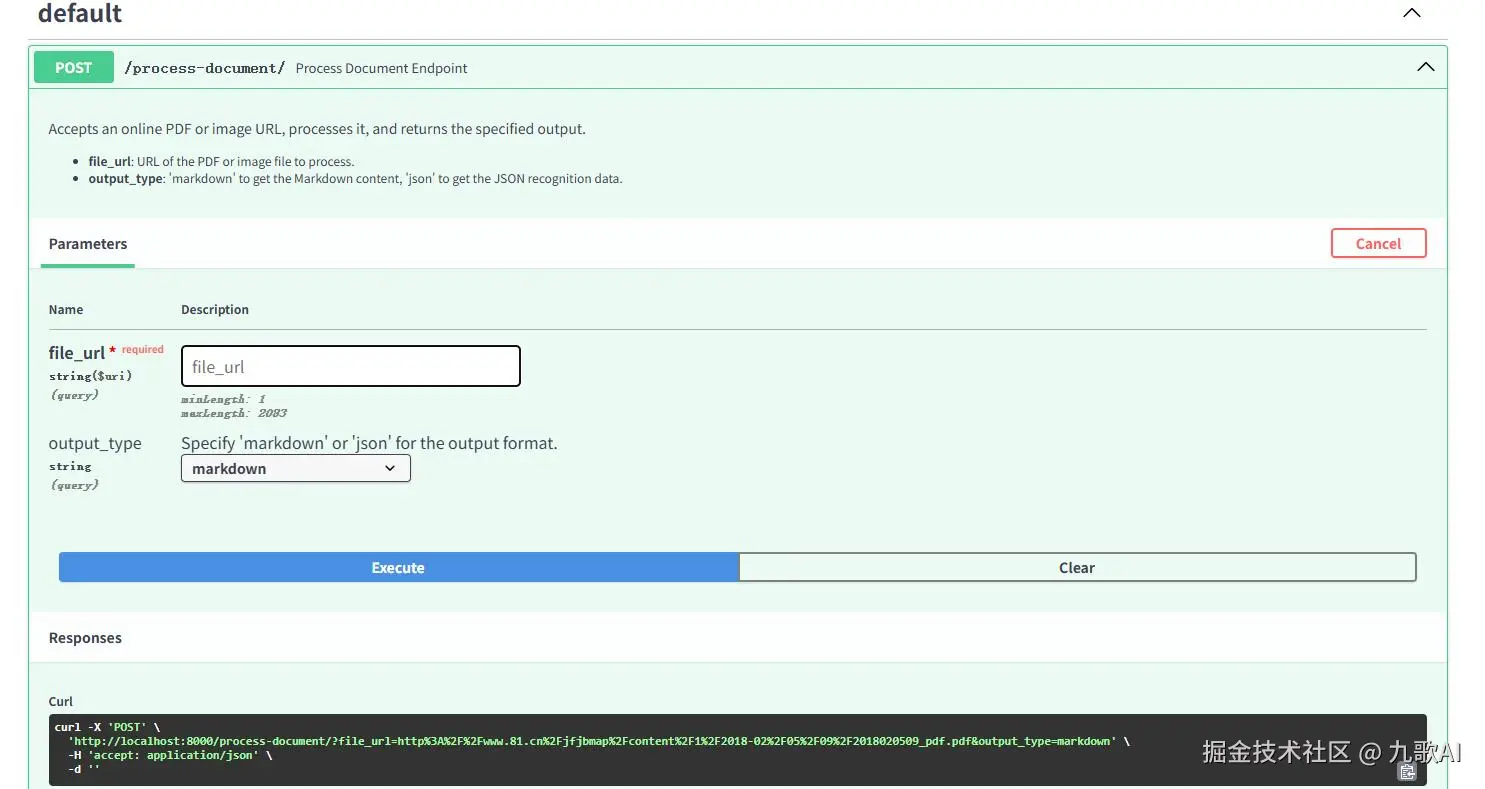The height and width of the screenshot is (789, 1485).
Task: Click the green POST method badge
Action: click(74, 67)
